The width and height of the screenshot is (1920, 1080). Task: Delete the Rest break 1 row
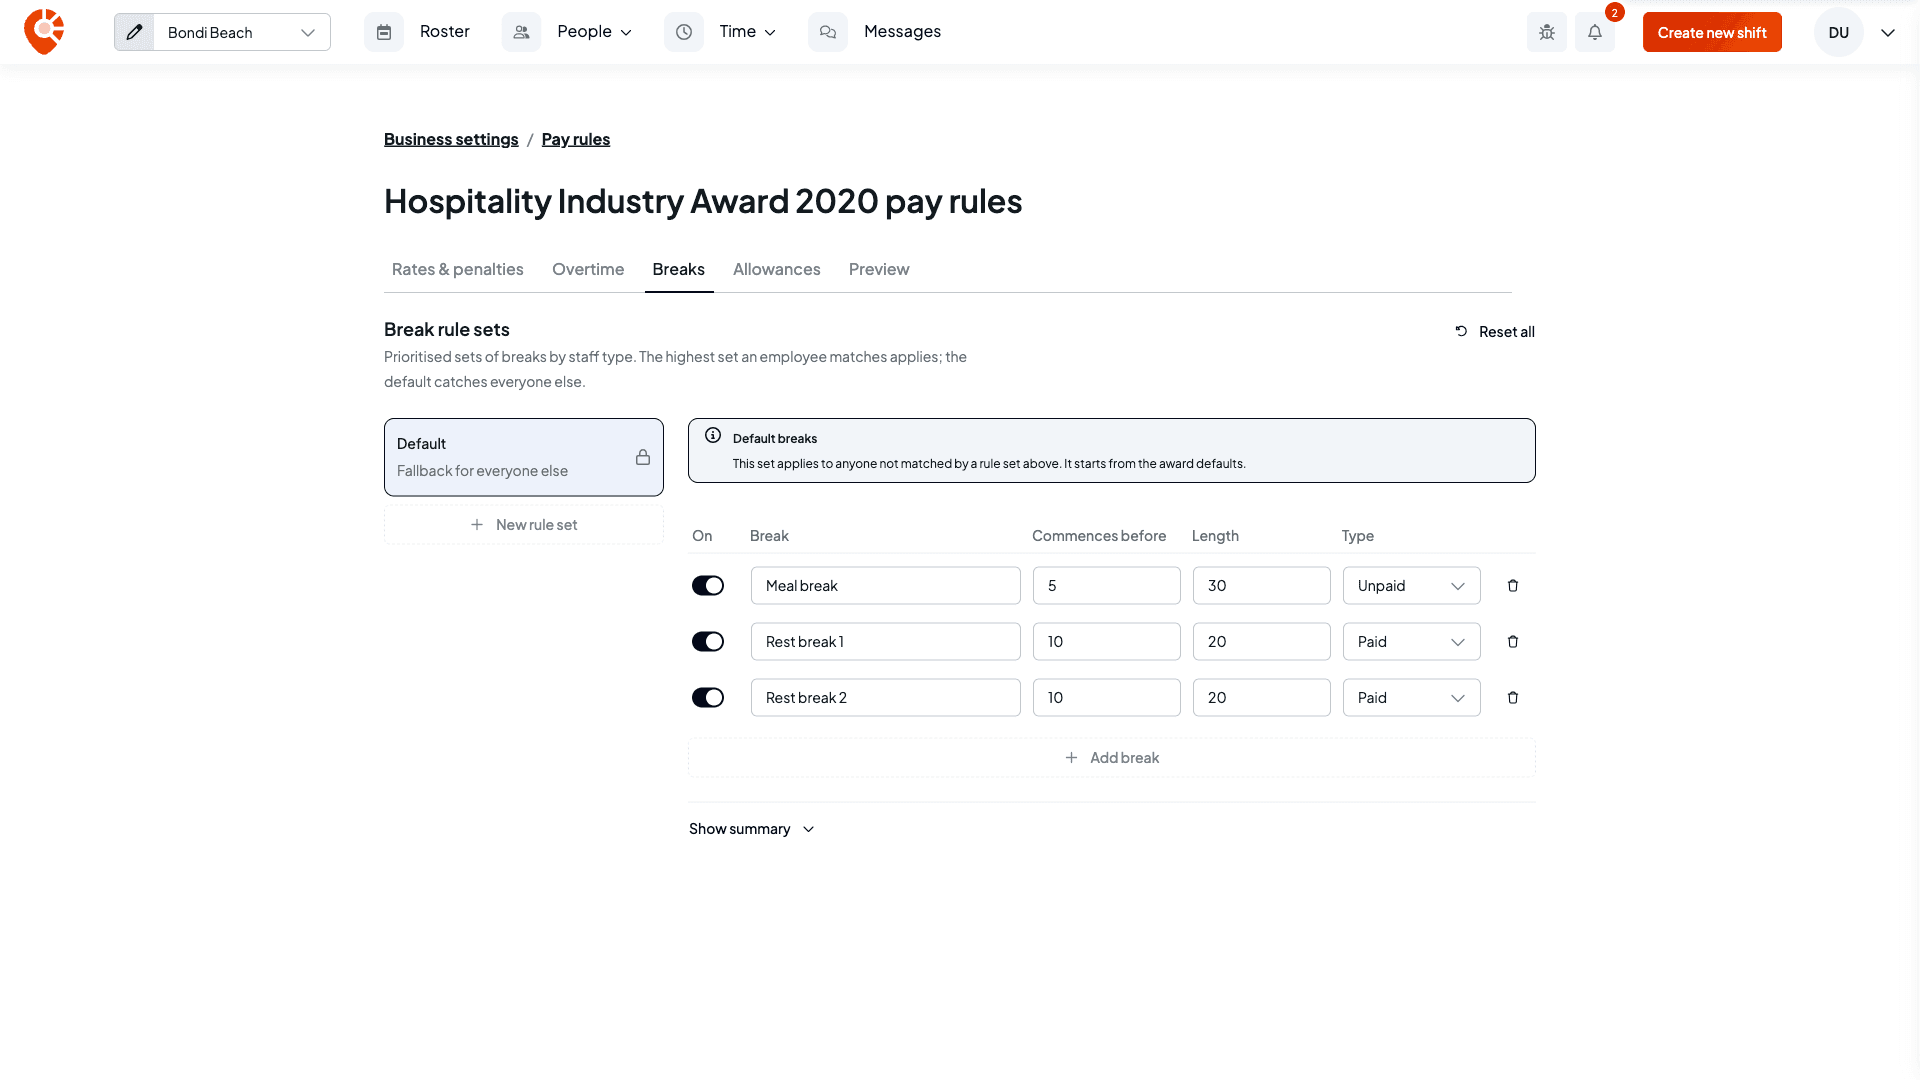point(1513,642)
